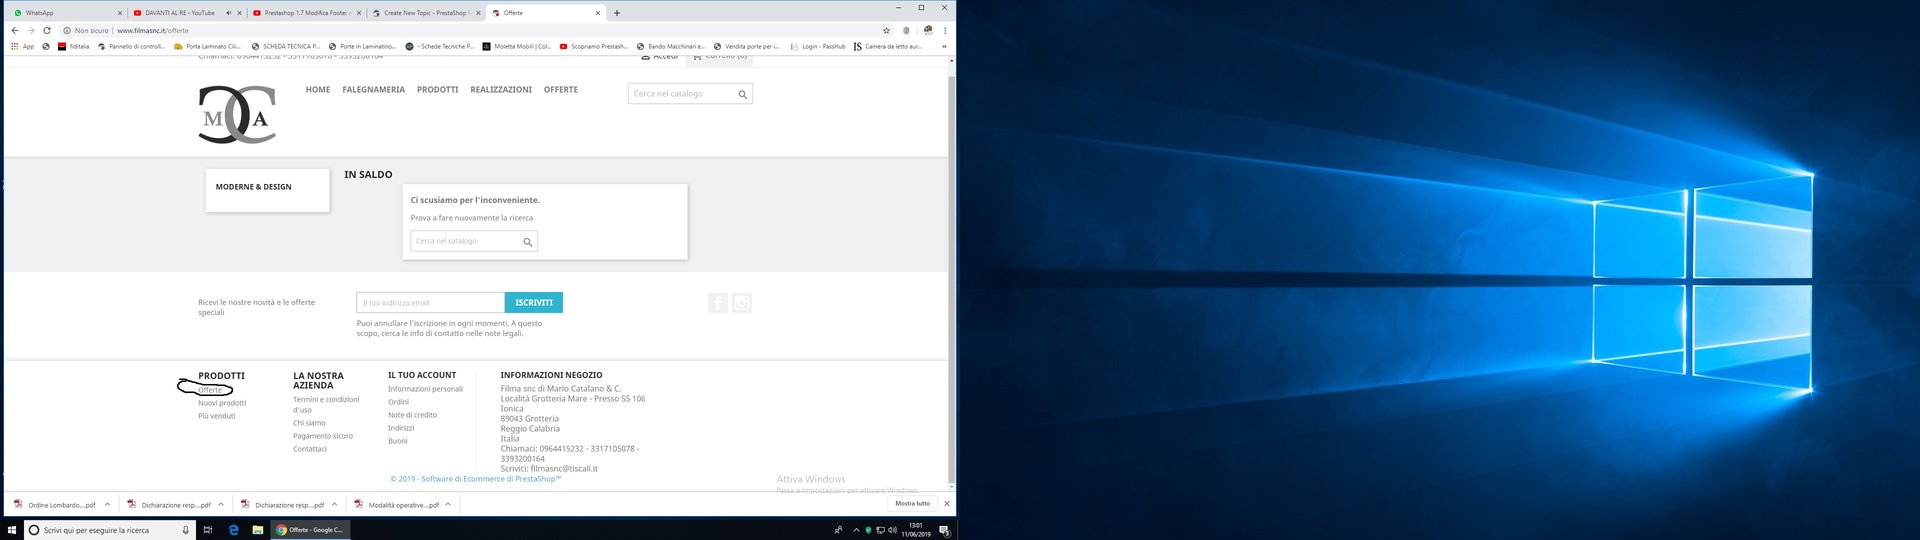Click the newsletter email input field
This screenshot has width=1920, height=540.
430,302
